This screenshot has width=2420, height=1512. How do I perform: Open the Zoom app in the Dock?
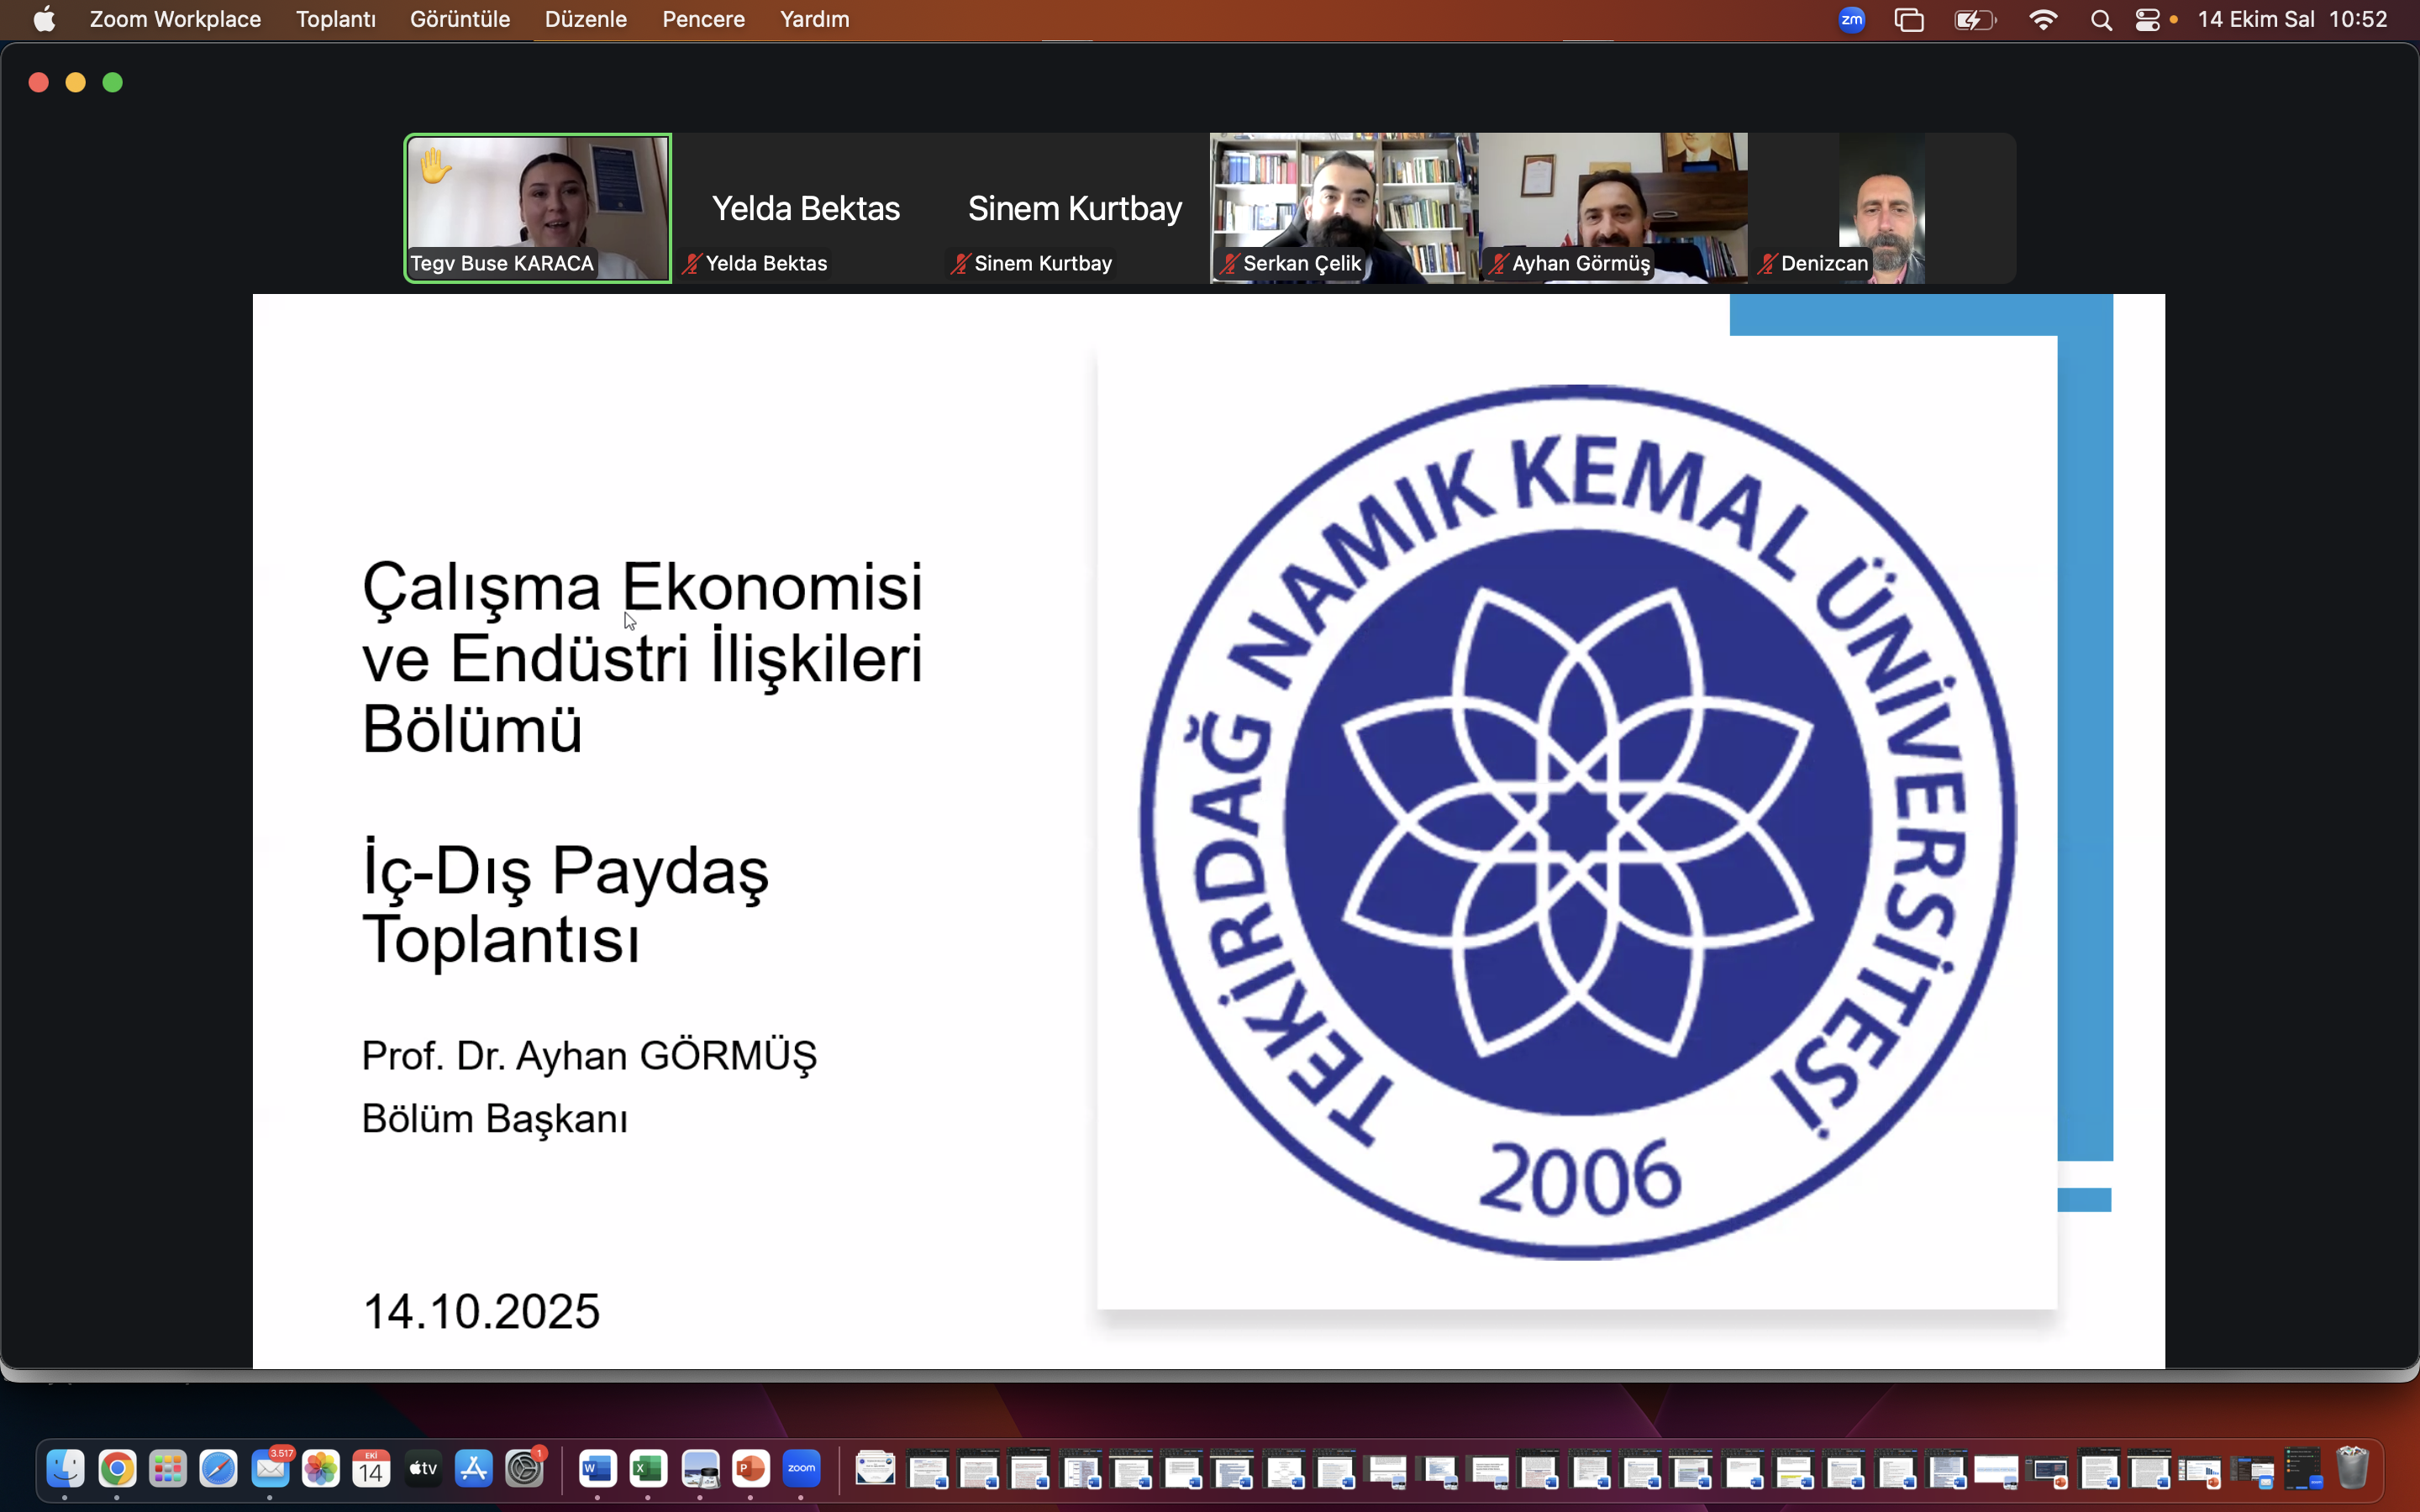point(801,1468)
